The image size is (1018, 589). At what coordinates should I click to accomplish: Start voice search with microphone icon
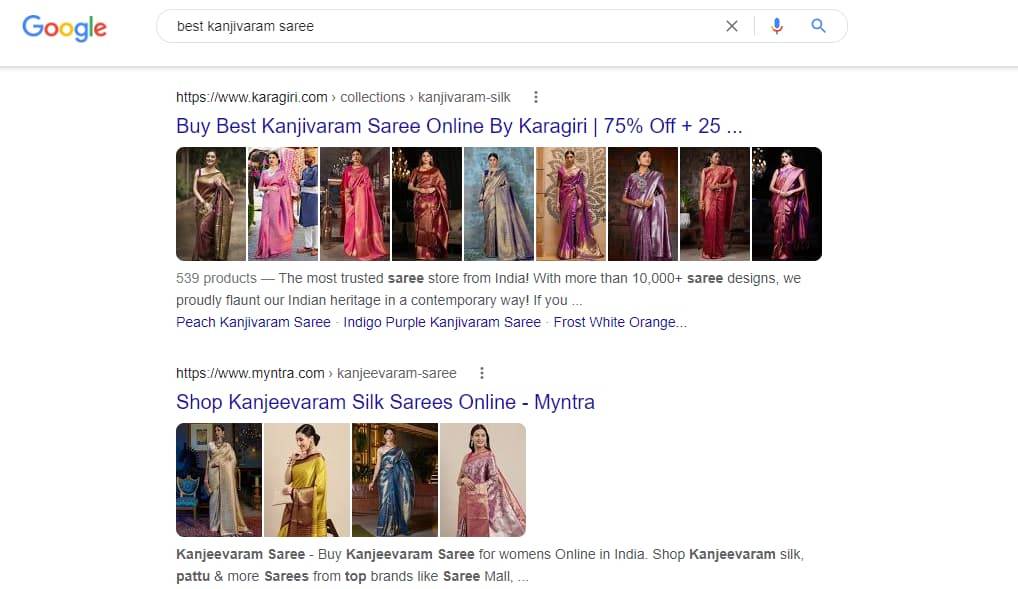pyautogui.click(x=776, y=26)
